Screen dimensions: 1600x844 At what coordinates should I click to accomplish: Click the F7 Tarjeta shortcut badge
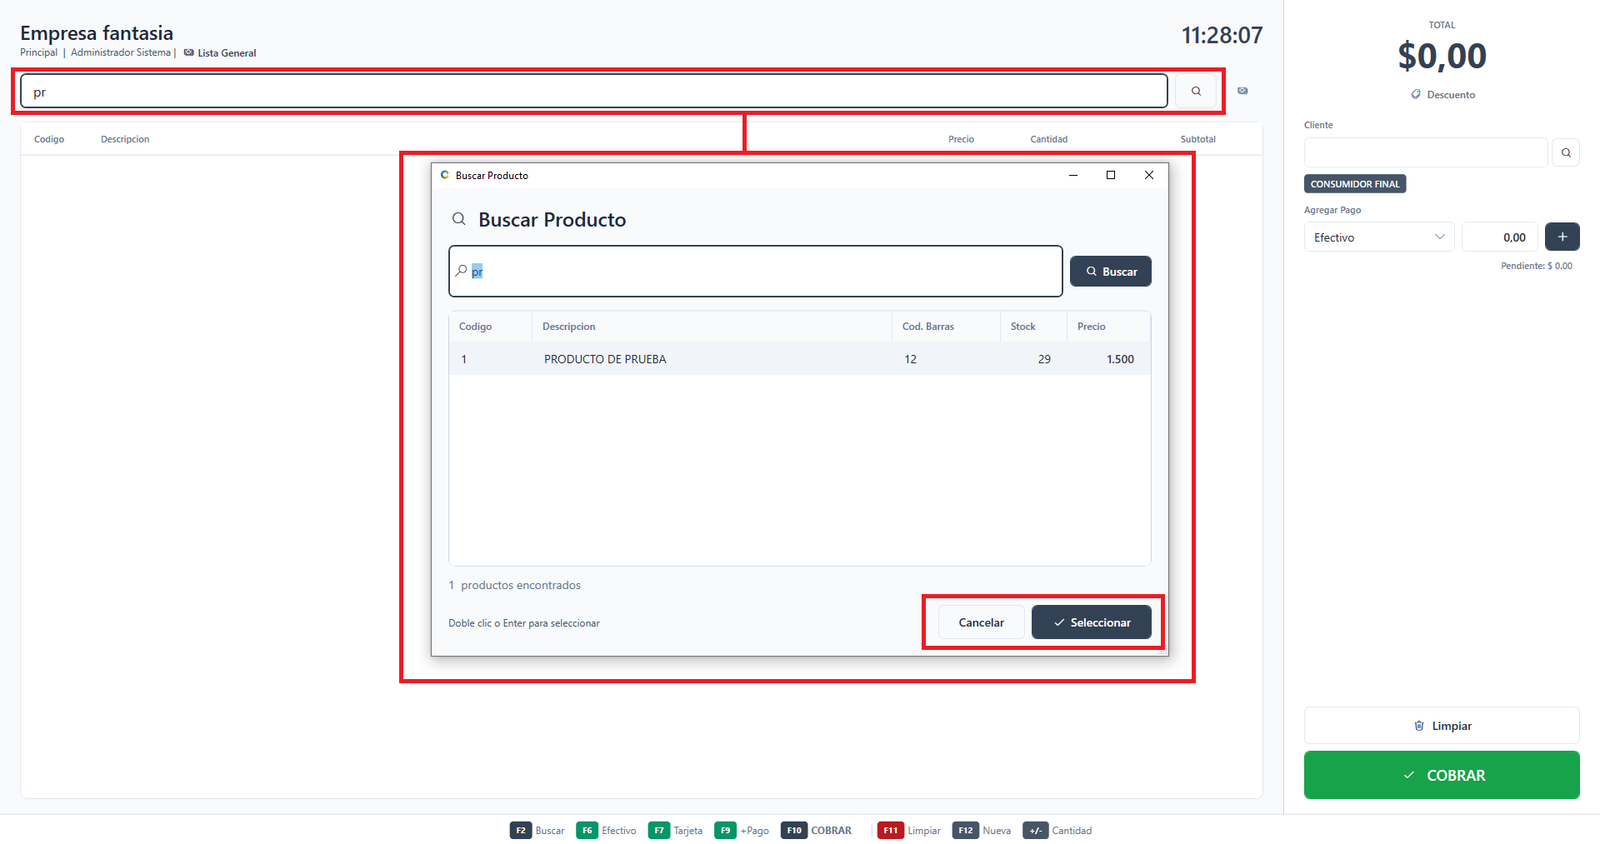[659, 831]
